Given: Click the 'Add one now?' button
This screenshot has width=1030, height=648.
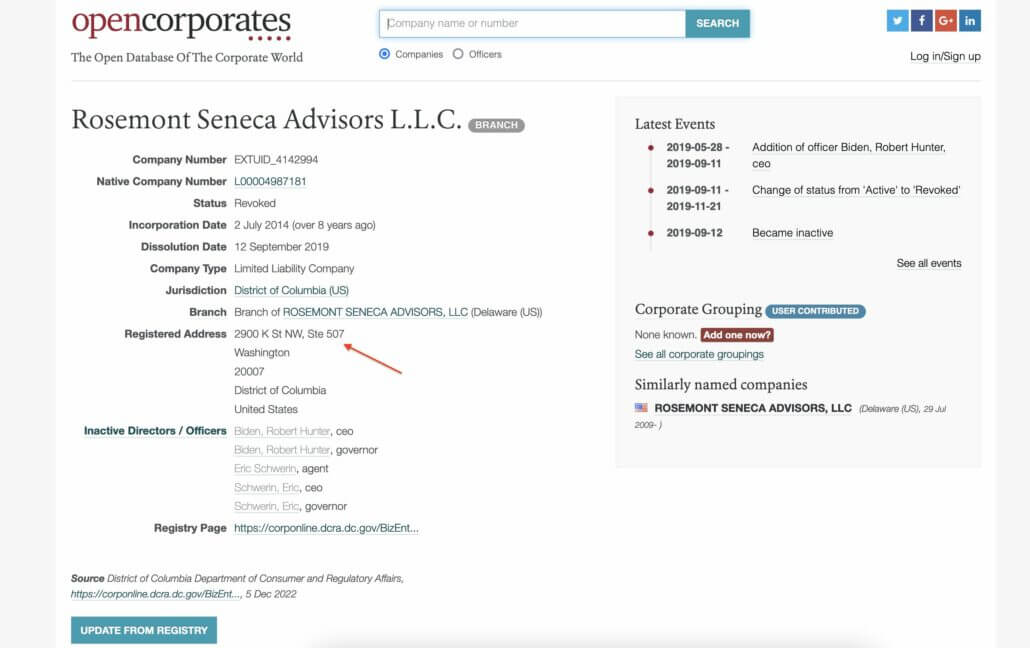Looking at the screenshot, I should coord(737,335).
